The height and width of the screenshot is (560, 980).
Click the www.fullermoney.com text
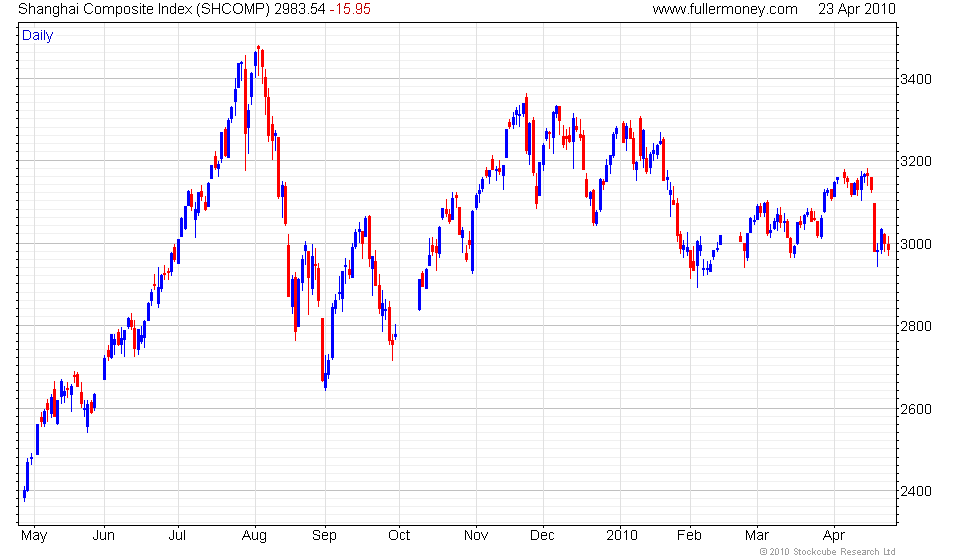(725, 9)
